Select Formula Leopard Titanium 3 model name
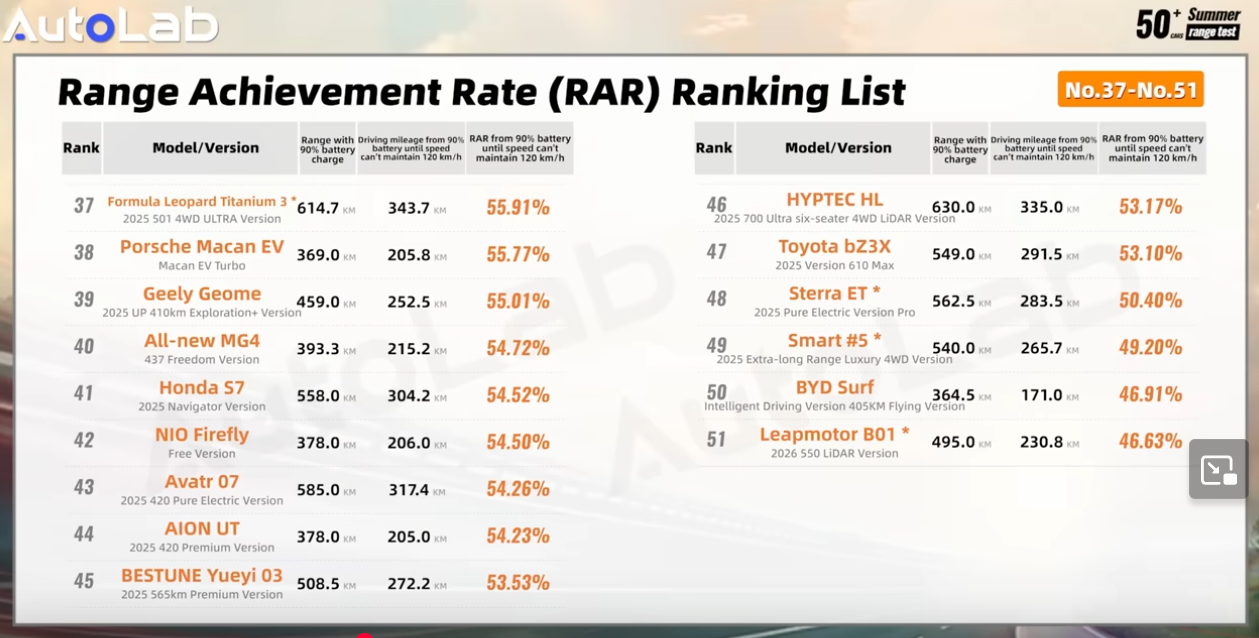The image size is (1259, 638). (x=202, y=201)
